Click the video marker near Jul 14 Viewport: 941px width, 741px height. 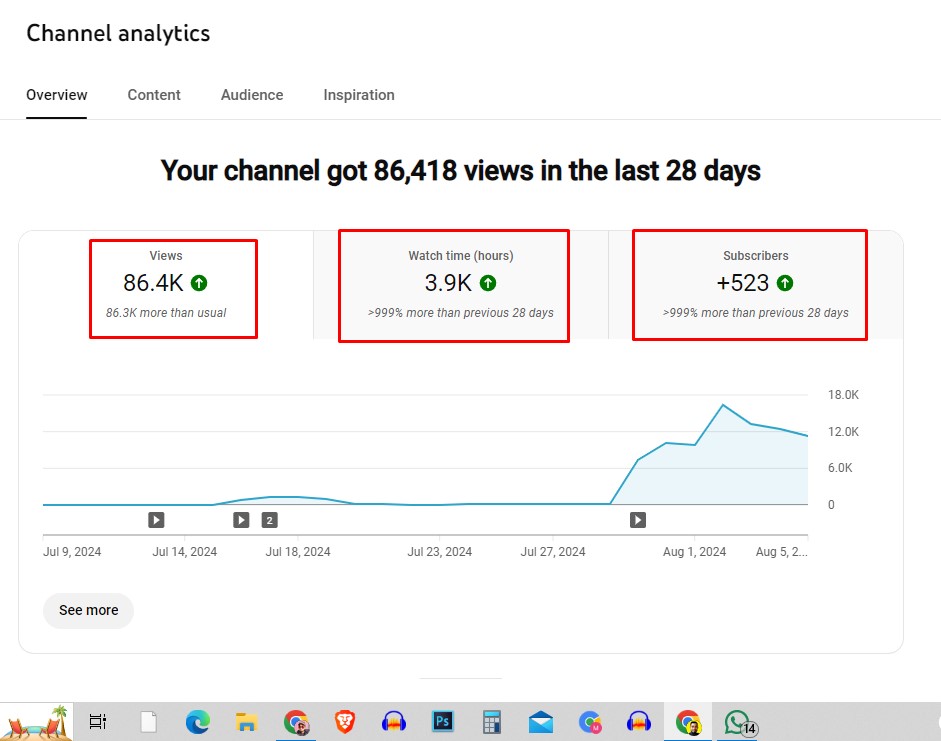pyautogui.click(x=156, y=519)
